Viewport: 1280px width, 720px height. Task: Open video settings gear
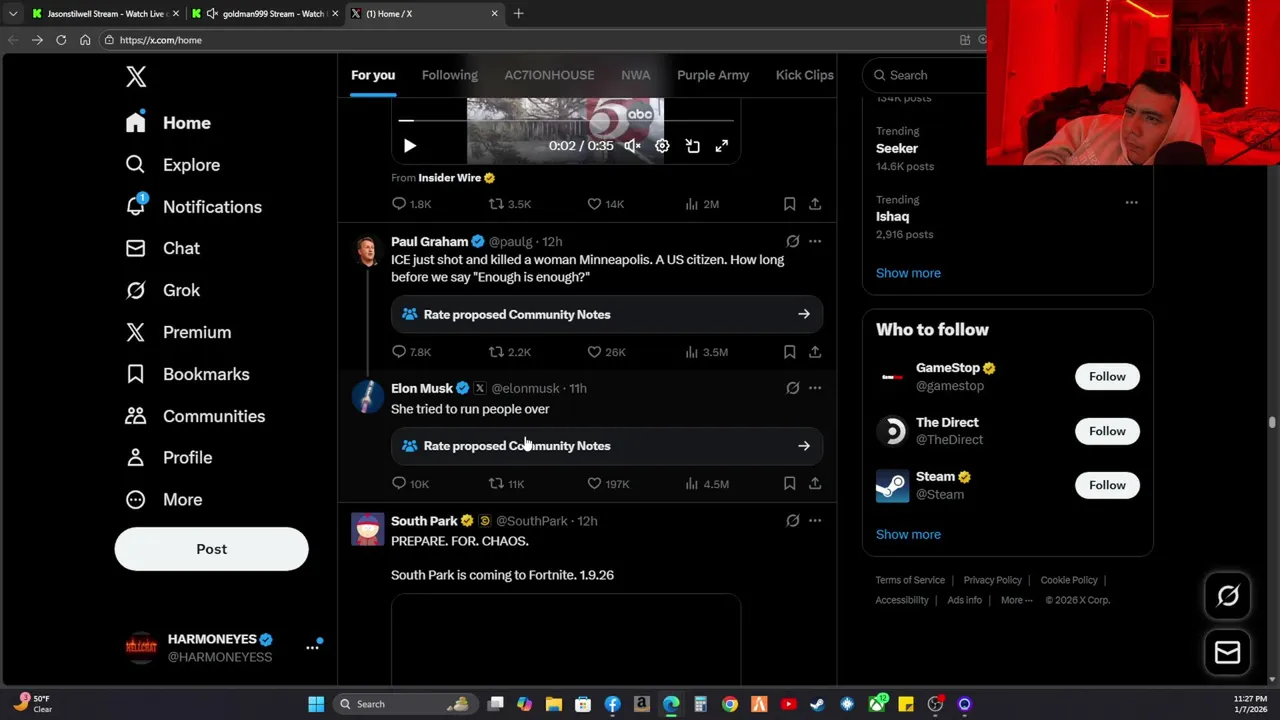point(662,146)
